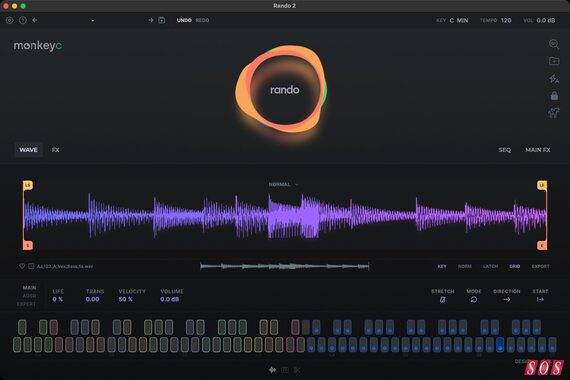
Task: Toggle the GRID option
Action: point(515,267)
